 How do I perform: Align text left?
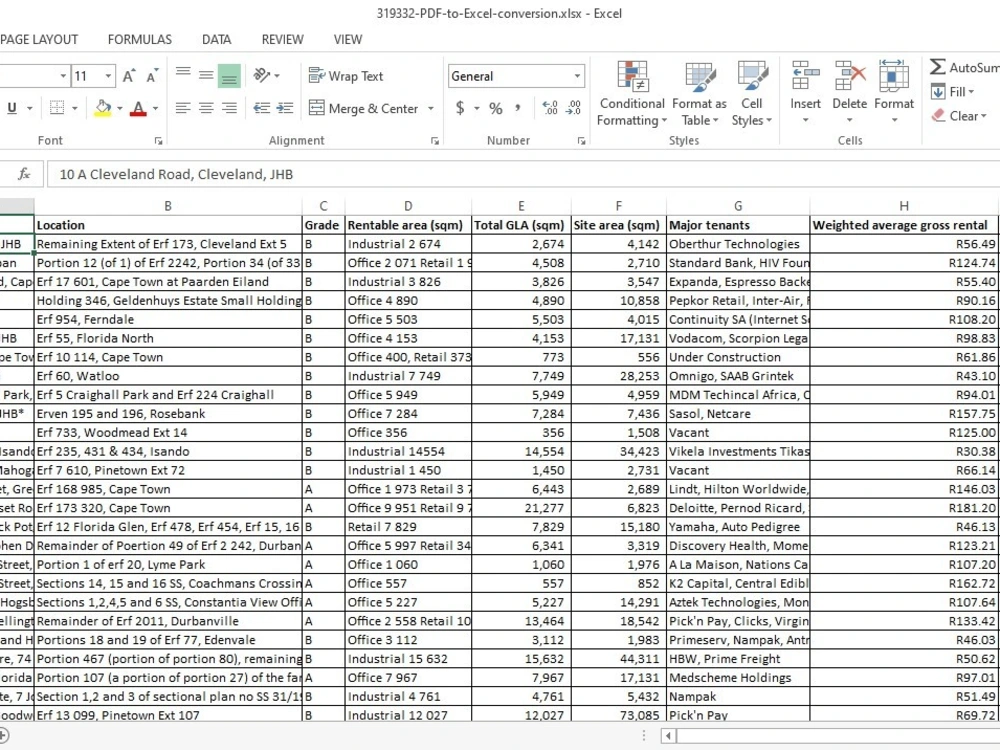[183, 108]
